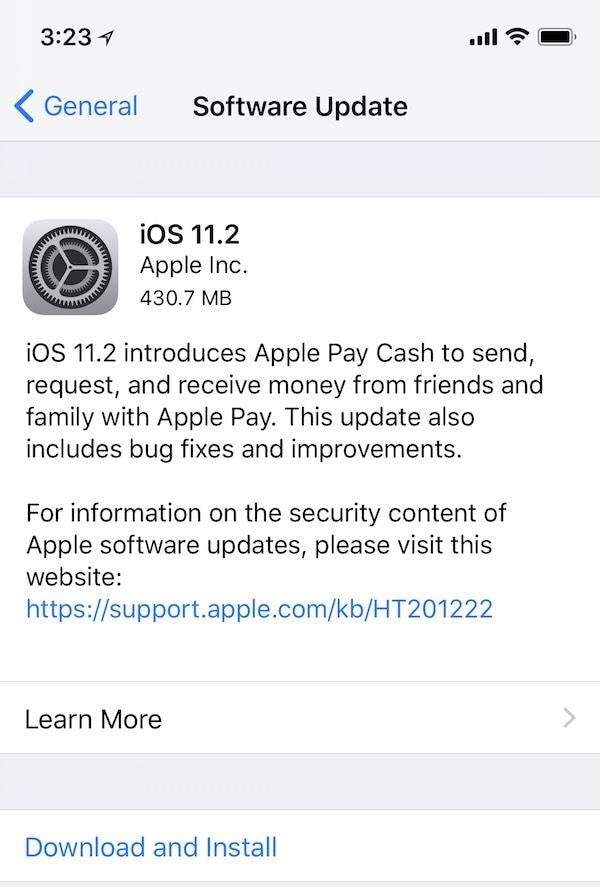
Task: Tap Download and Install
Action: pyautogui.click(x=151, y=847)
